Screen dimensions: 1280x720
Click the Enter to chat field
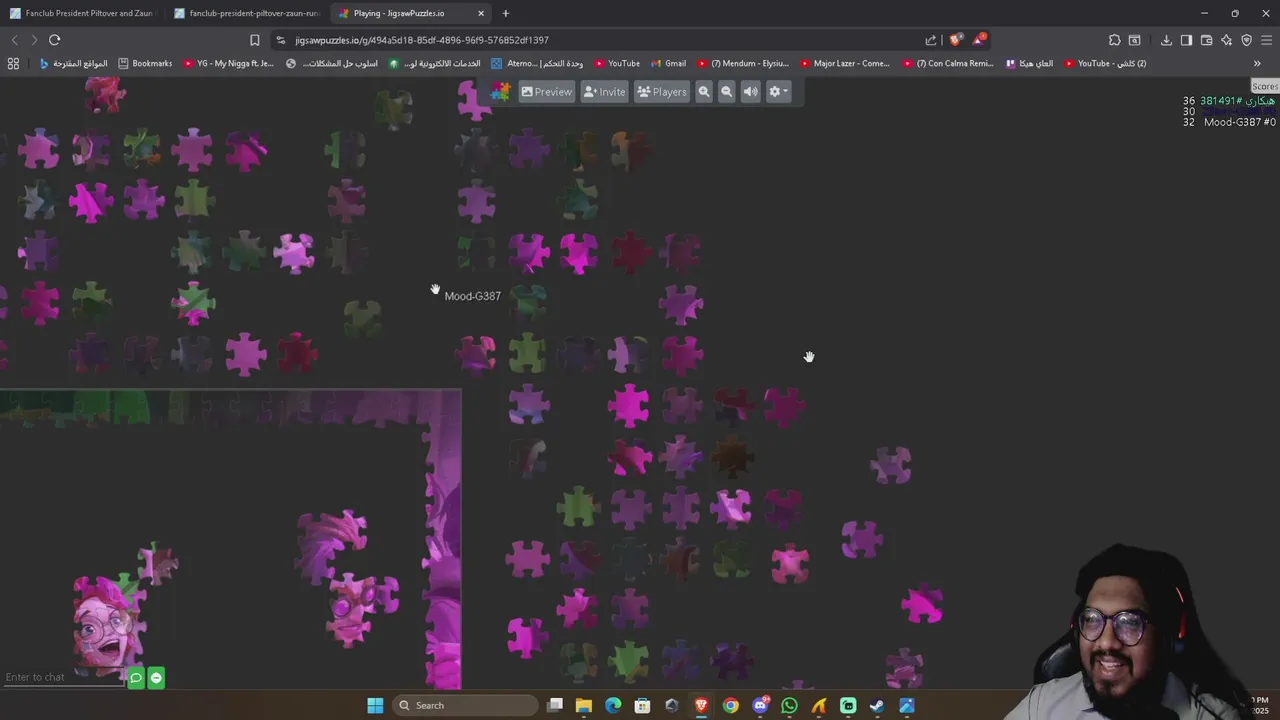tap(62, 677)
